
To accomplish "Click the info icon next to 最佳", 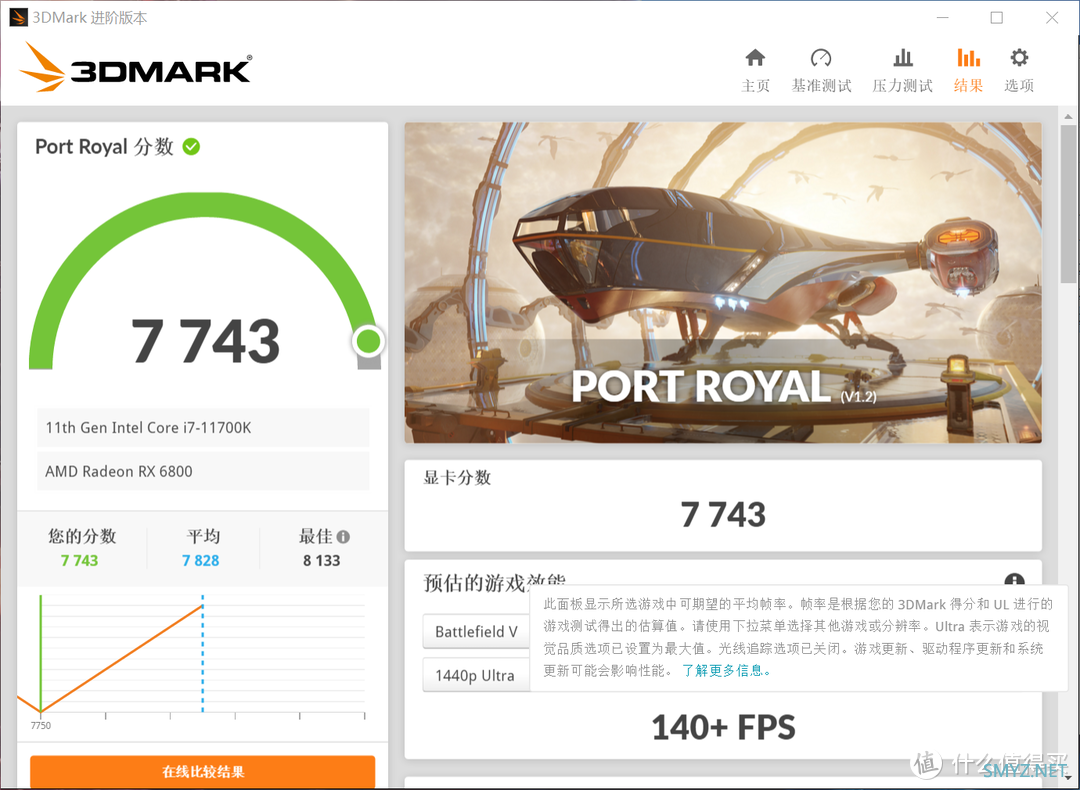I will (343, 537).
